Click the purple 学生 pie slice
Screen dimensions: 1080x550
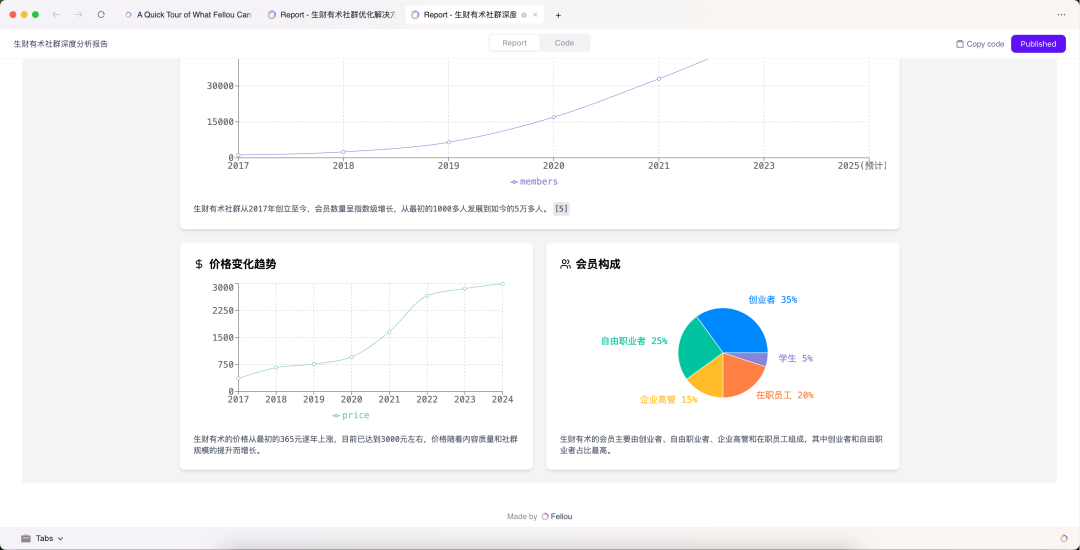tap(754, 359)
